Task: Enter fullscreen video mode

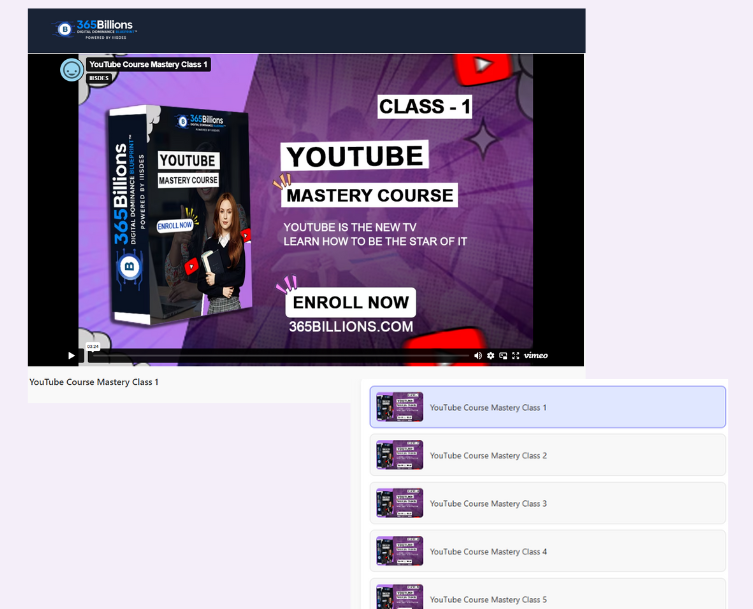Action: 515,355
